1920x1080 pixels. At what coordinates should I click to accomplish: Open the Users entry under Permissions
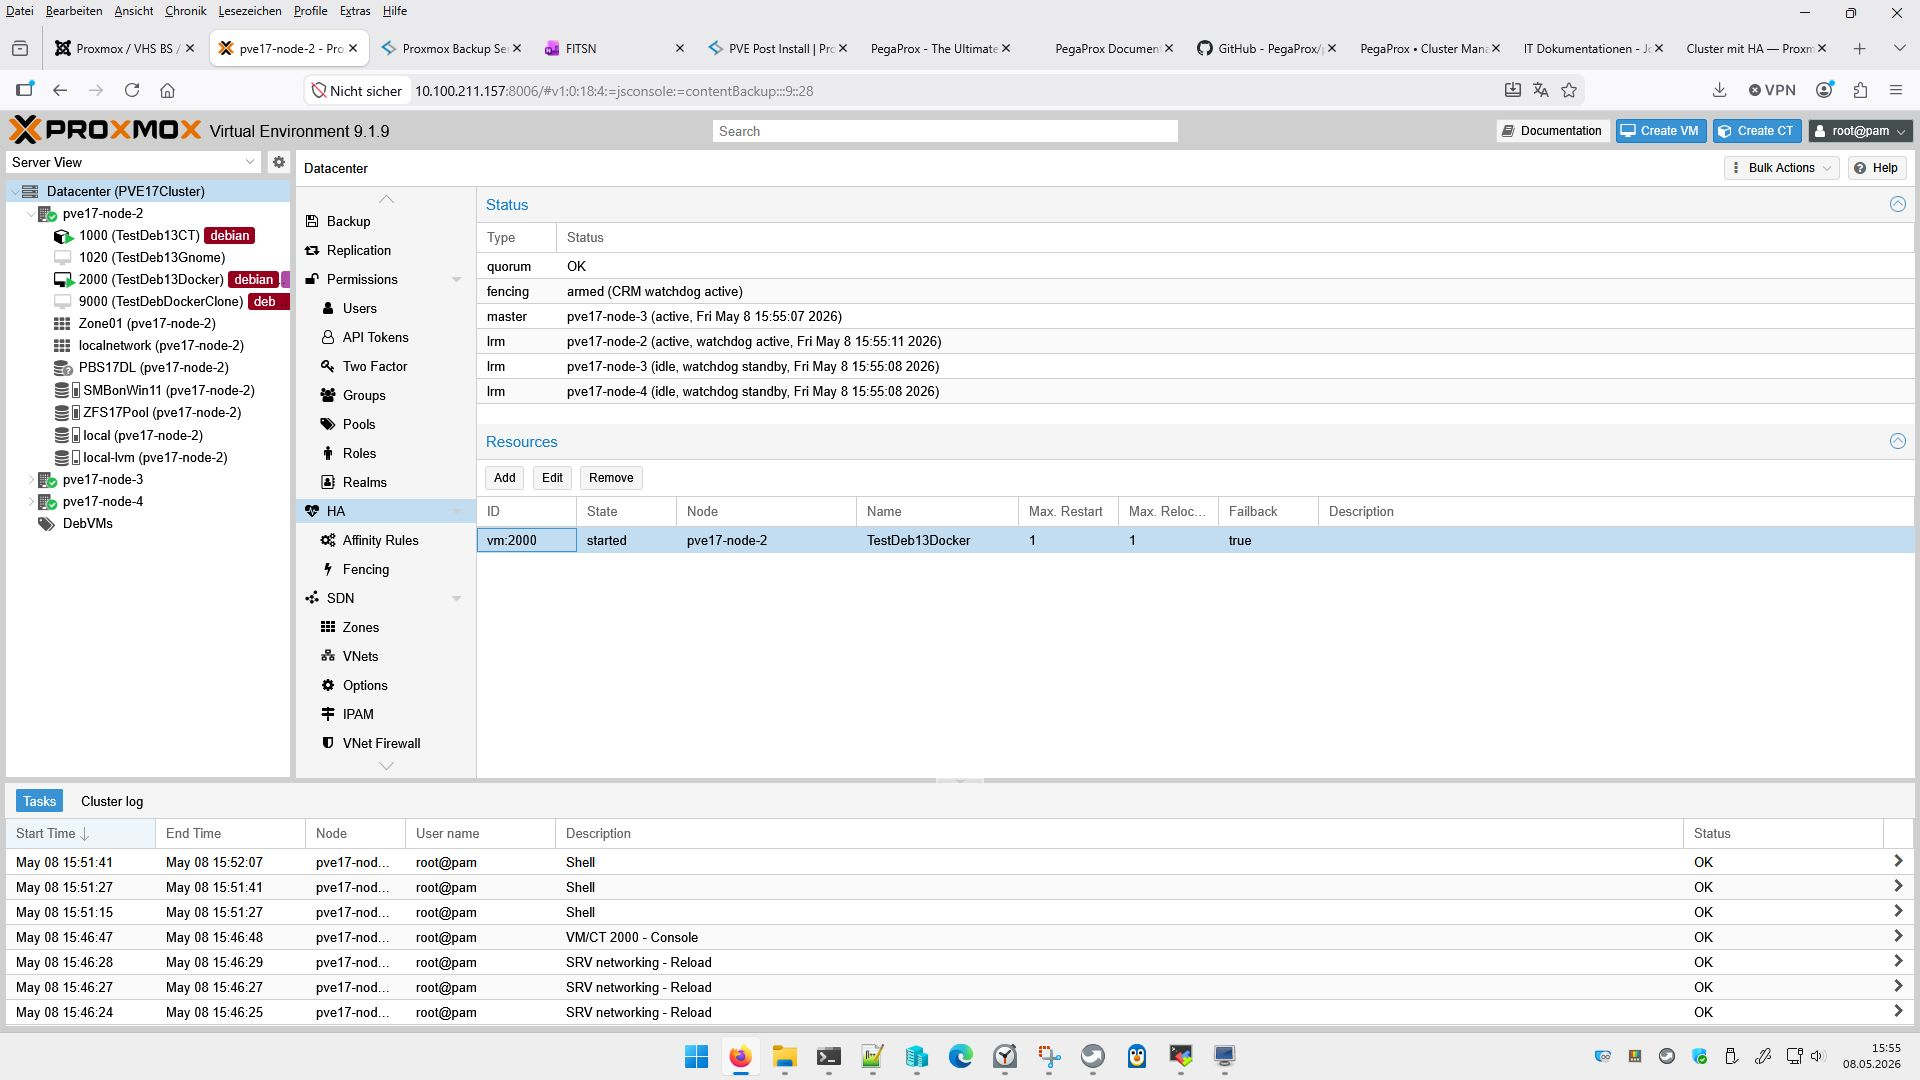(359, 308)
